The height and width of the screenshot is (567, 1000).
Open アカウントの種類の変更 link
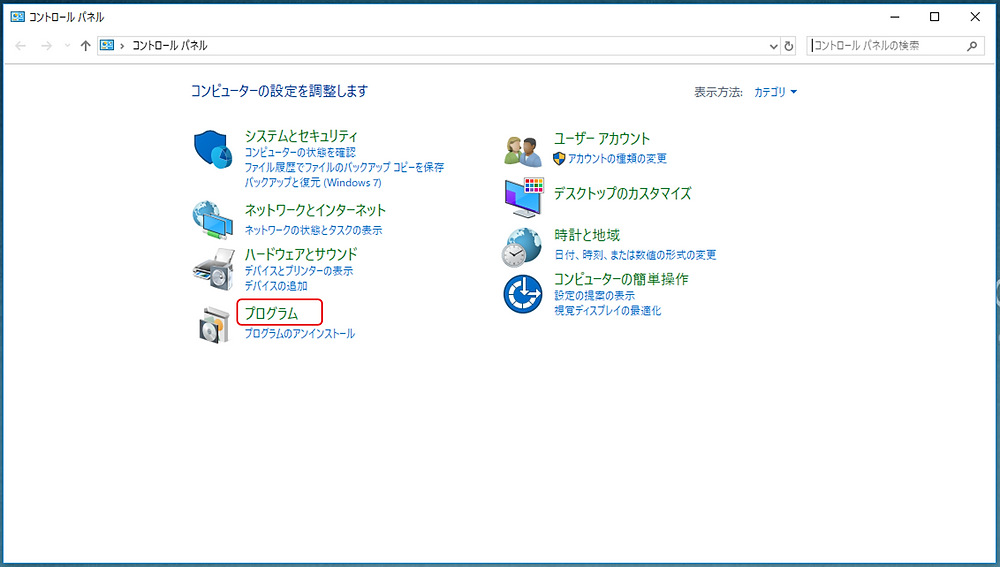[617, 158]
